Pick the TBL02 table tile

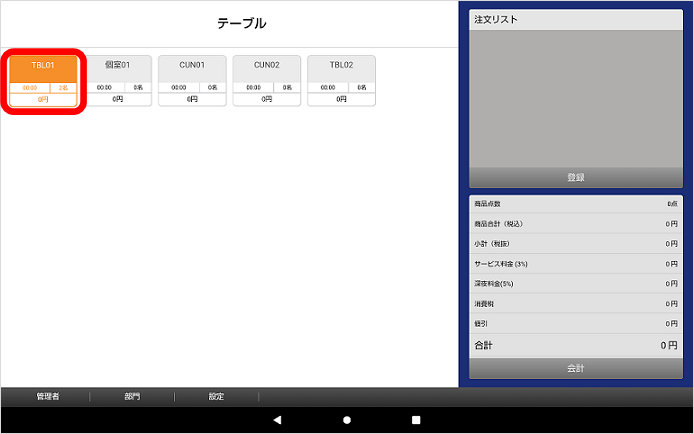(341, 80)
